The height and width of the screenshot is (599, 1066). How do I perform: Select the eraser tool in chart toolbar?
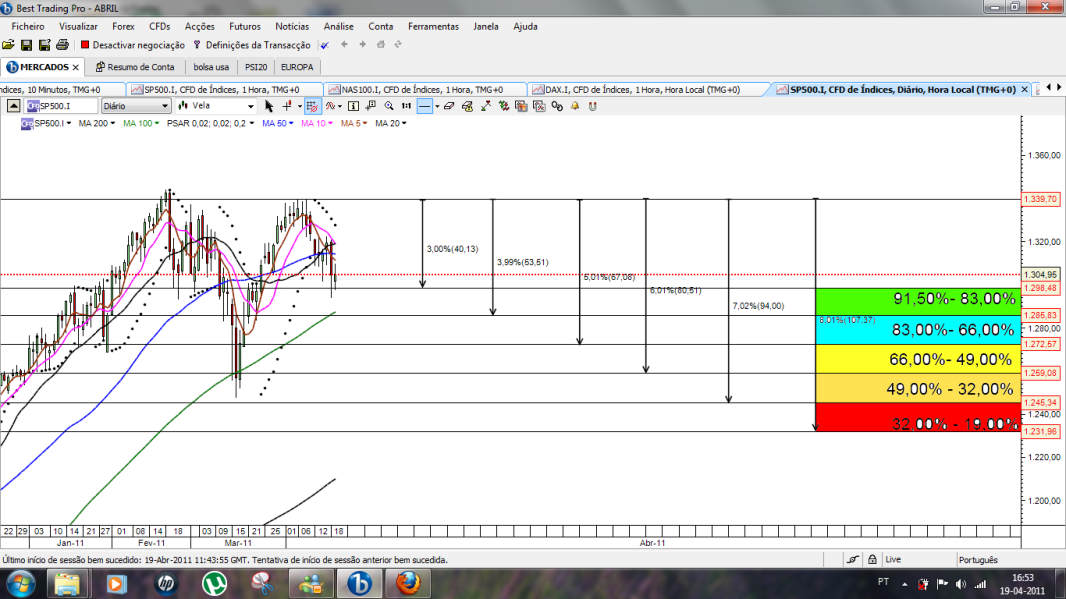pos(449,106)
